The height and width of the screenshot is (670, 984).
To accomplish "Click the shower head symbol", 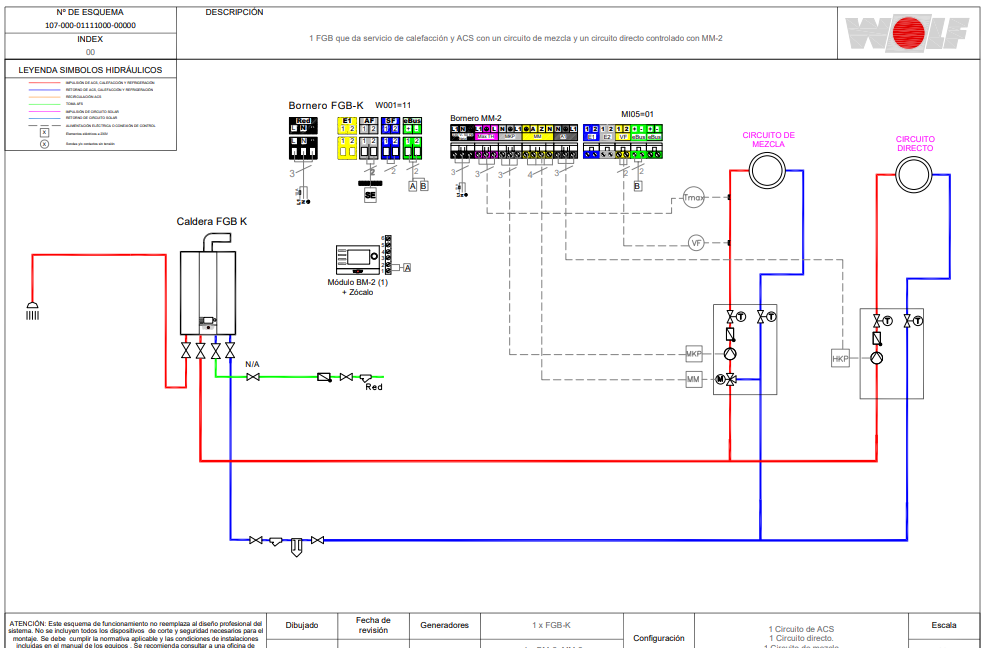I will [32, 311].
